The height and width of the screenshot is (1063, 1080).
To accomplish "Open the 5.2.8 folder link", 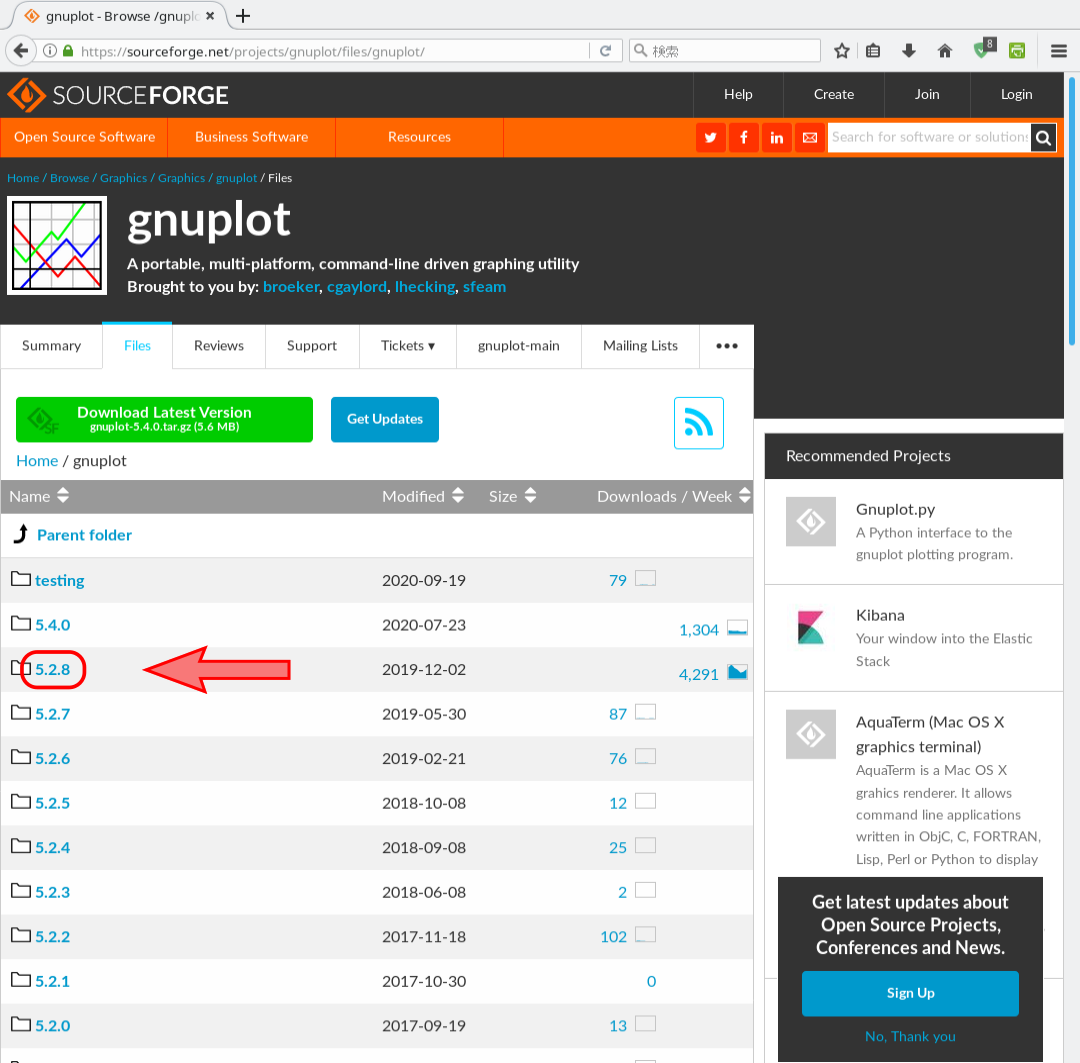I will point(53,670).
